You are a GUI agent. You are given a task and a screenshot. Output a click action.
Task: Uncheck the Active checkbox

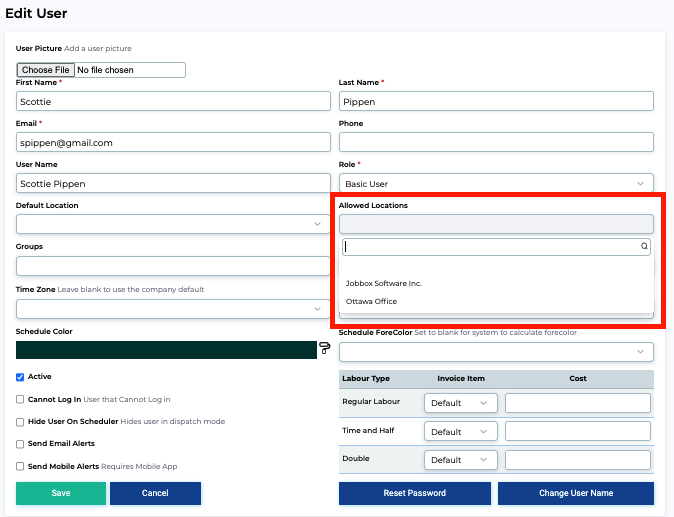tap(20, 377)
